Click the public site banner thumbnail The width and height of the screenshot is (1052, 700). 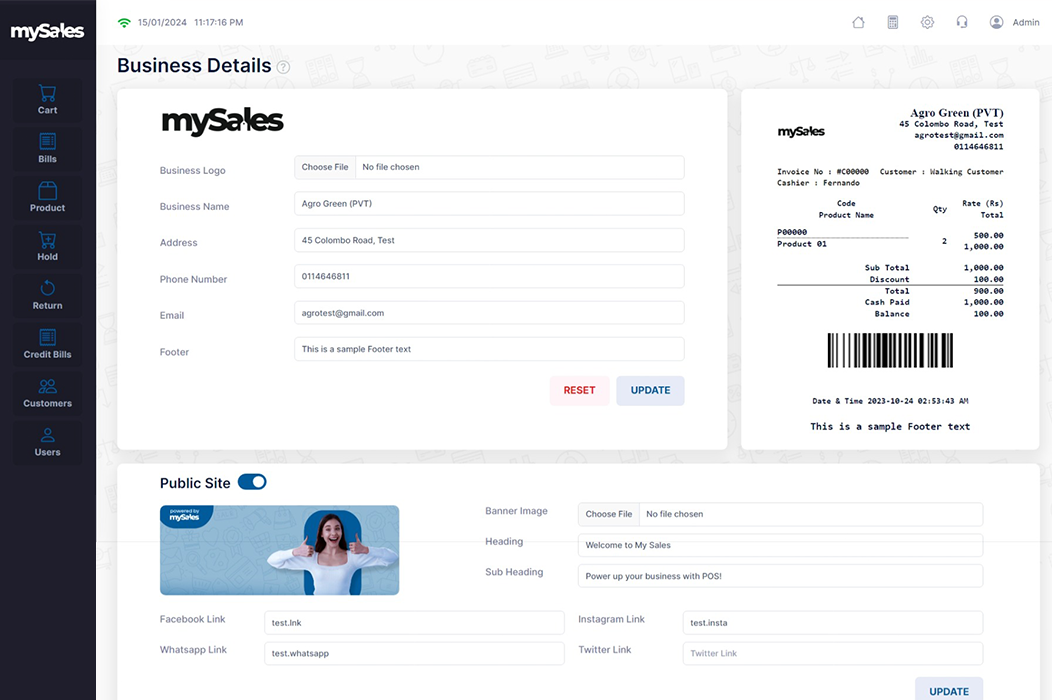click(279, 550)
